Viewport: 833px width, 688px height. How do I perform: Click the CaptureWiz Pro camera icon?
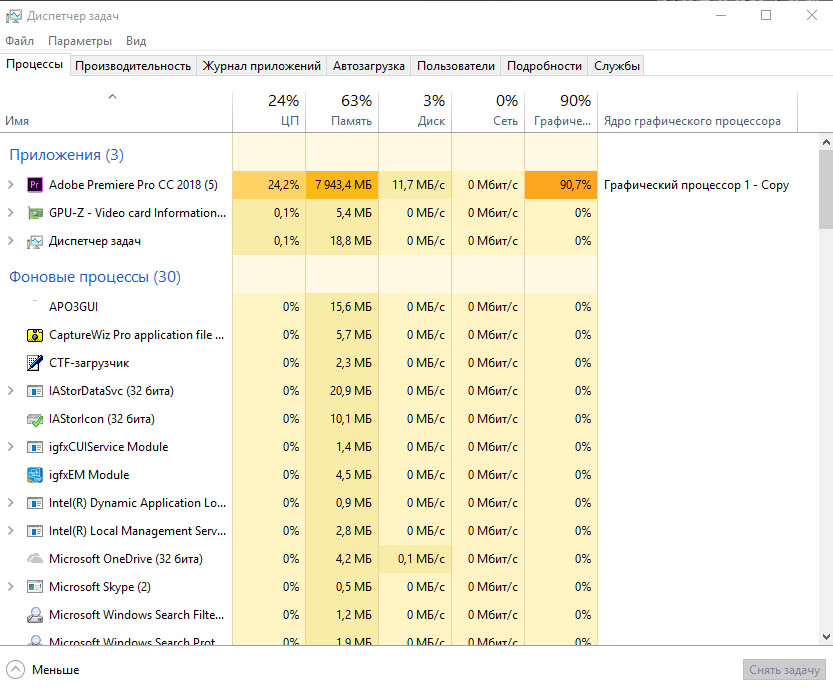pos(35,335)
